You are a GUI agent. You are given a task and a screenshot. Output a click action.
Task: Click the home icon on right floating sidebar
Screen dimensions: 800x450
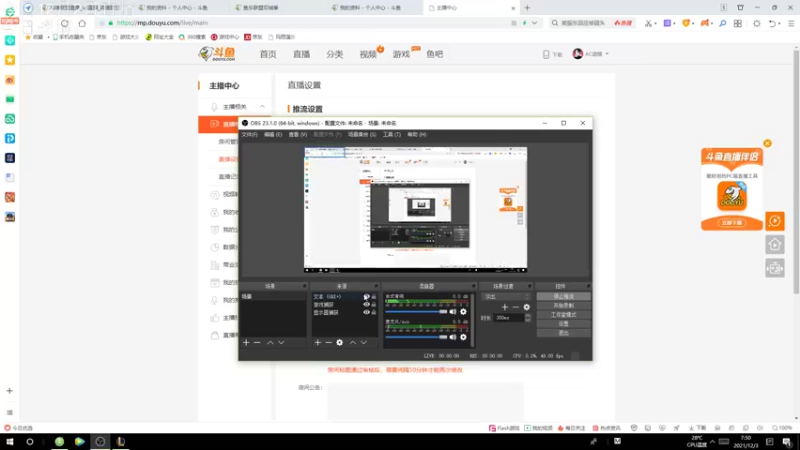pyautogui.click(x=775, y=245)
